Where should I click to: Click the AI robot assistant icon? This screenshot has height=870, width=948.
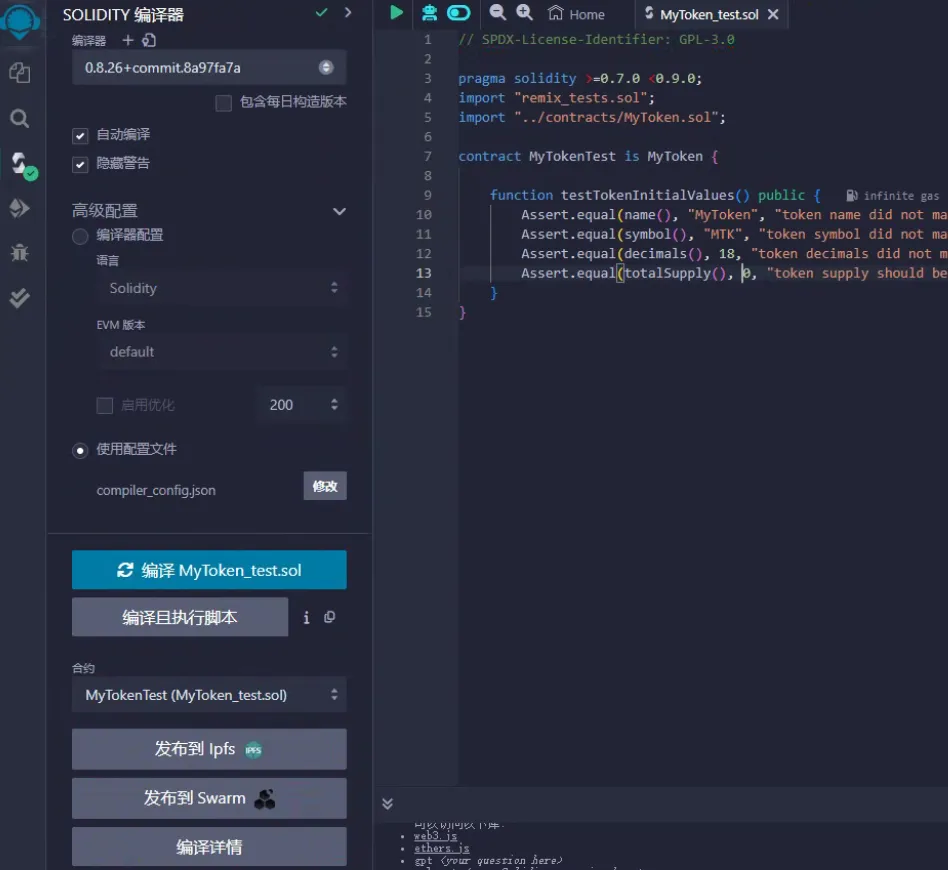[429, 13]
